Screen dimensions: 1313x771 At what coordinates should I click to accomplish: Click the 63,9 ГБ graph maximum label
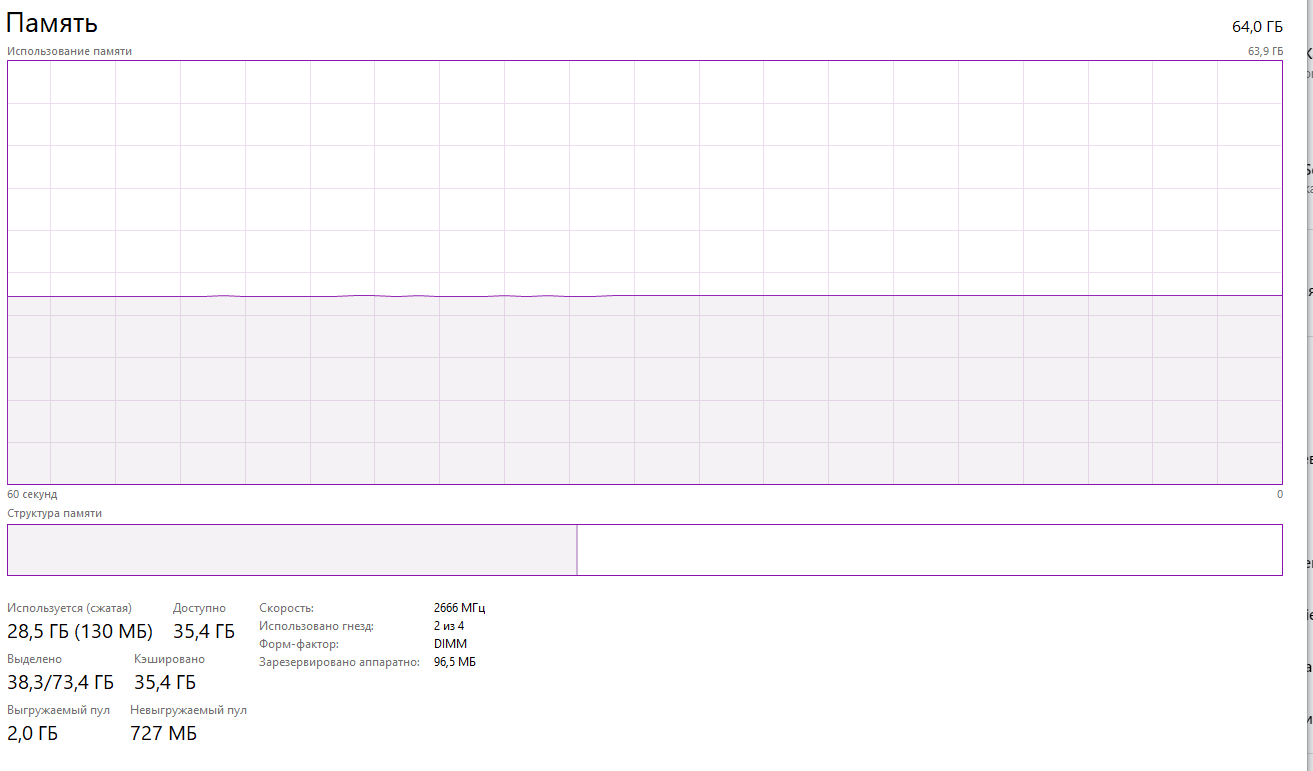coord(1264,51)
